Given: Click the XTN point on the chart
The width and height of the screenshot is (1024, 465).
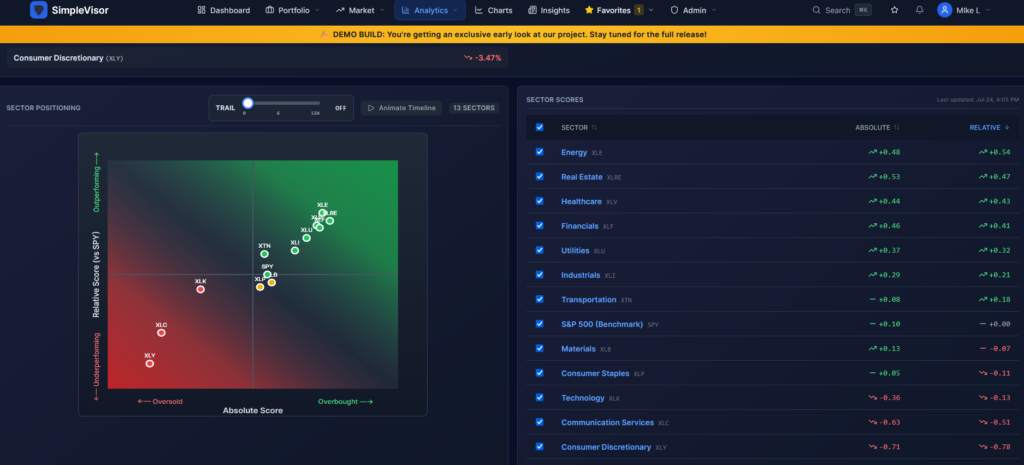Looking at the screenshot, I should (x=264, y=253).
